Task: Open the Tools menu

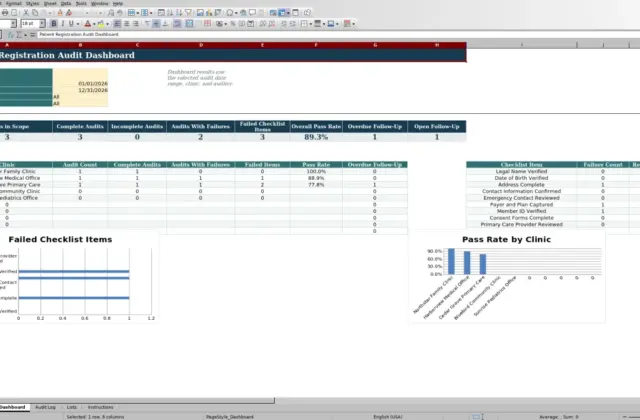Action: click(81, 3)
